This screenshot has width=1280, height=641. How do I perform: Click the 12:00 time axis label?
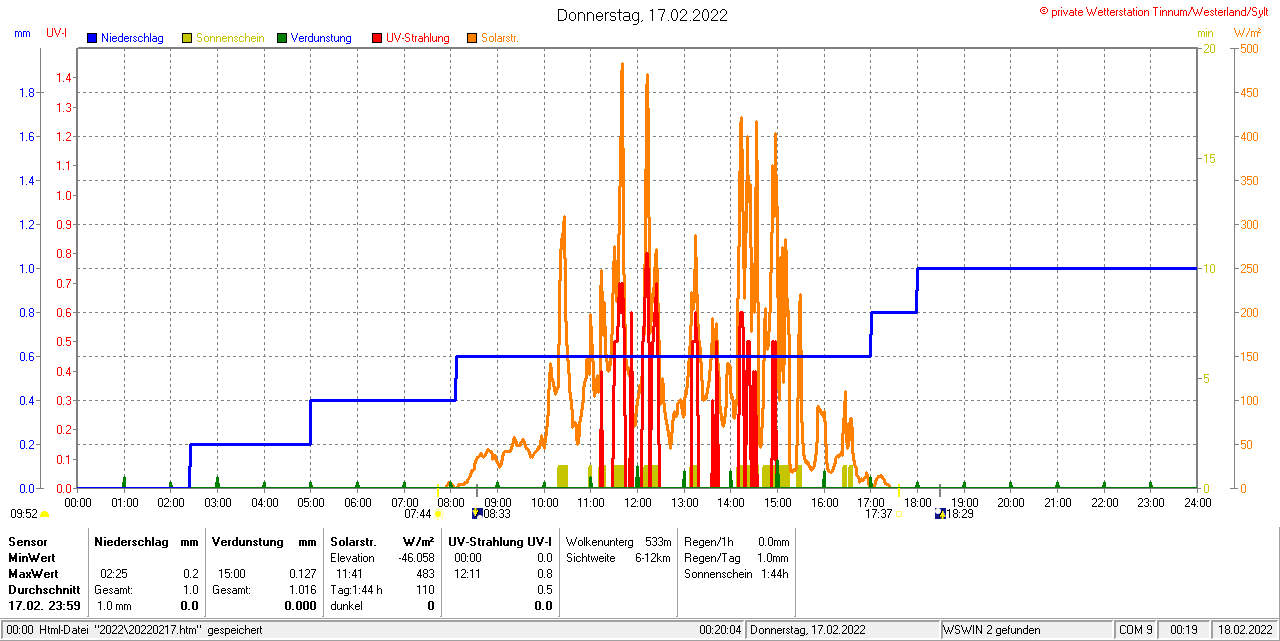click(x=637, y=502)
